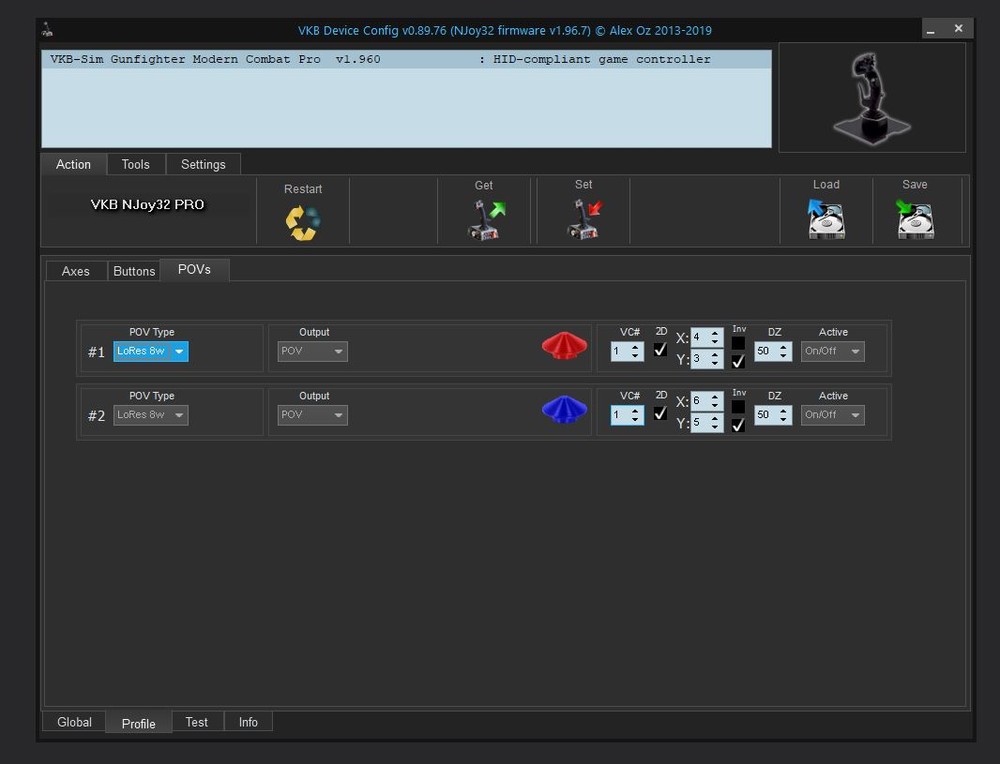Click the Set joystick icon
This screenshot has width=1000, height=764.
coord(584,219)
